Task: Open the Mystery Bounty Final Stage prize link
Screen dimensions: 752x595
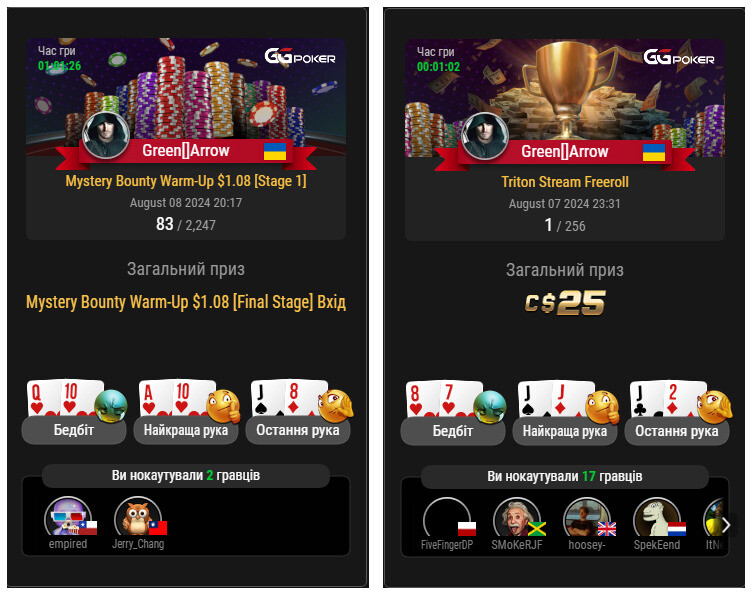Action: [x=186, y=302]
